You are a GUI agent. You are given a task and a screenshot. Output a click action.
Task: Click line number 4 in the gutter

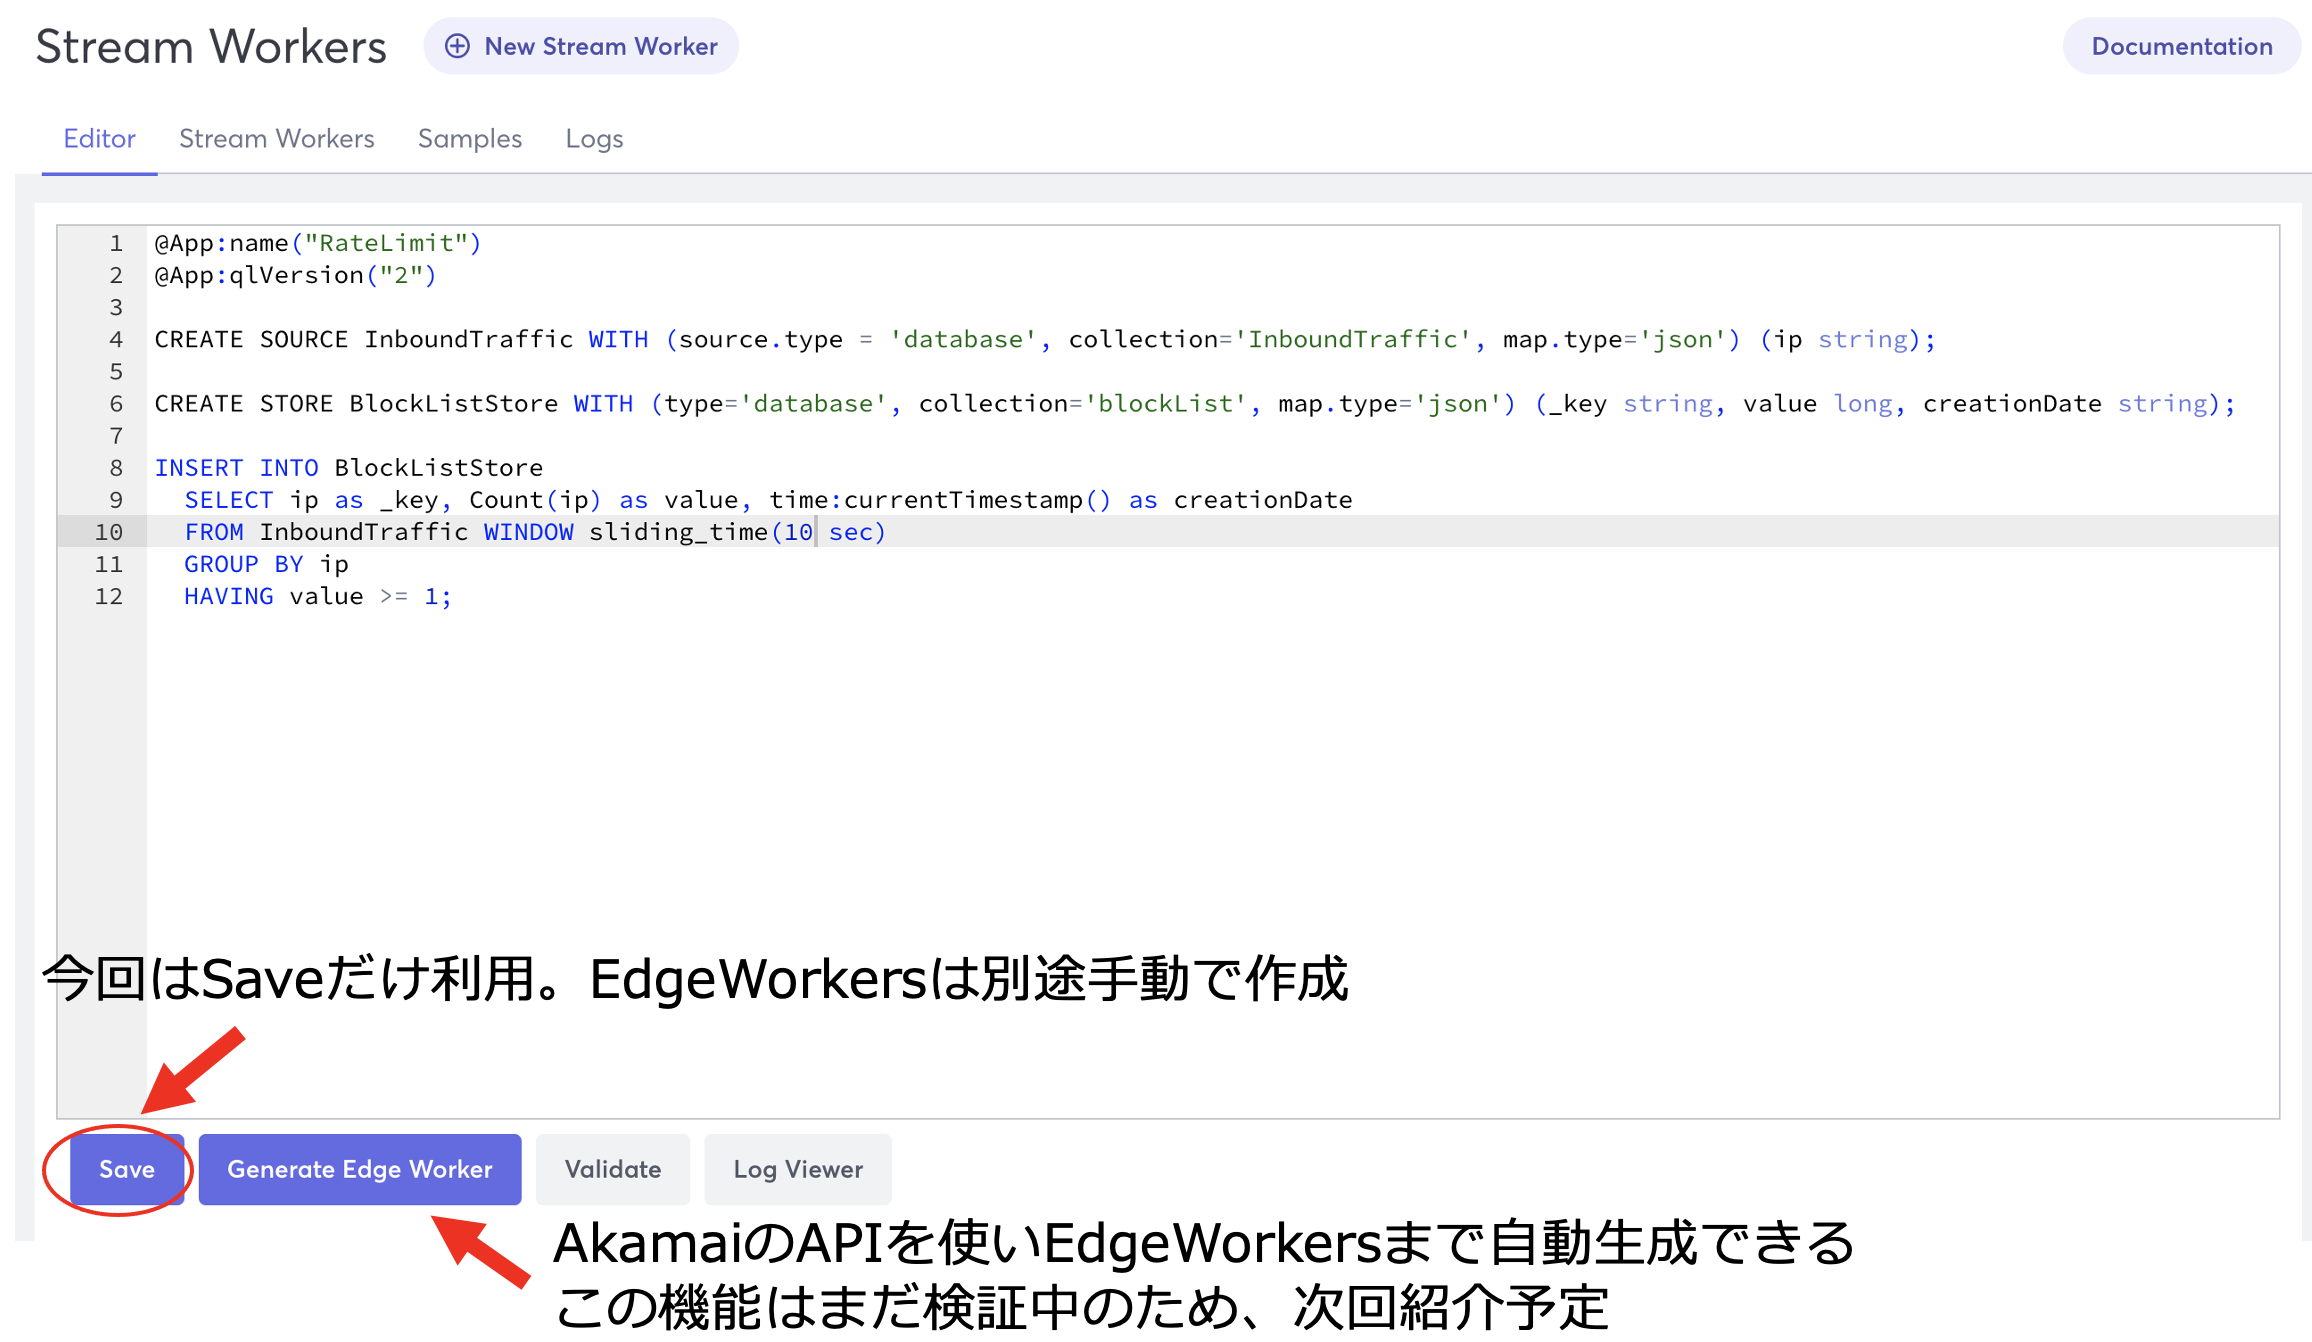click(x=115, y=340)
